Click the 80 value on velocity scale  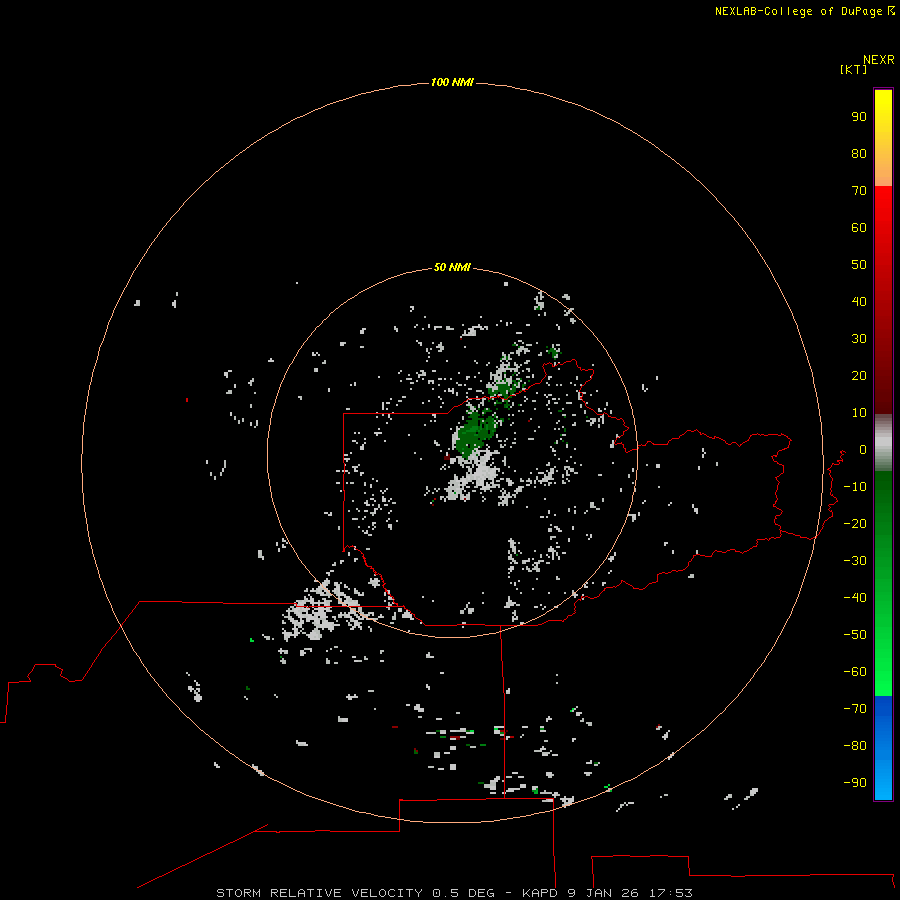[x=859, y=153]
